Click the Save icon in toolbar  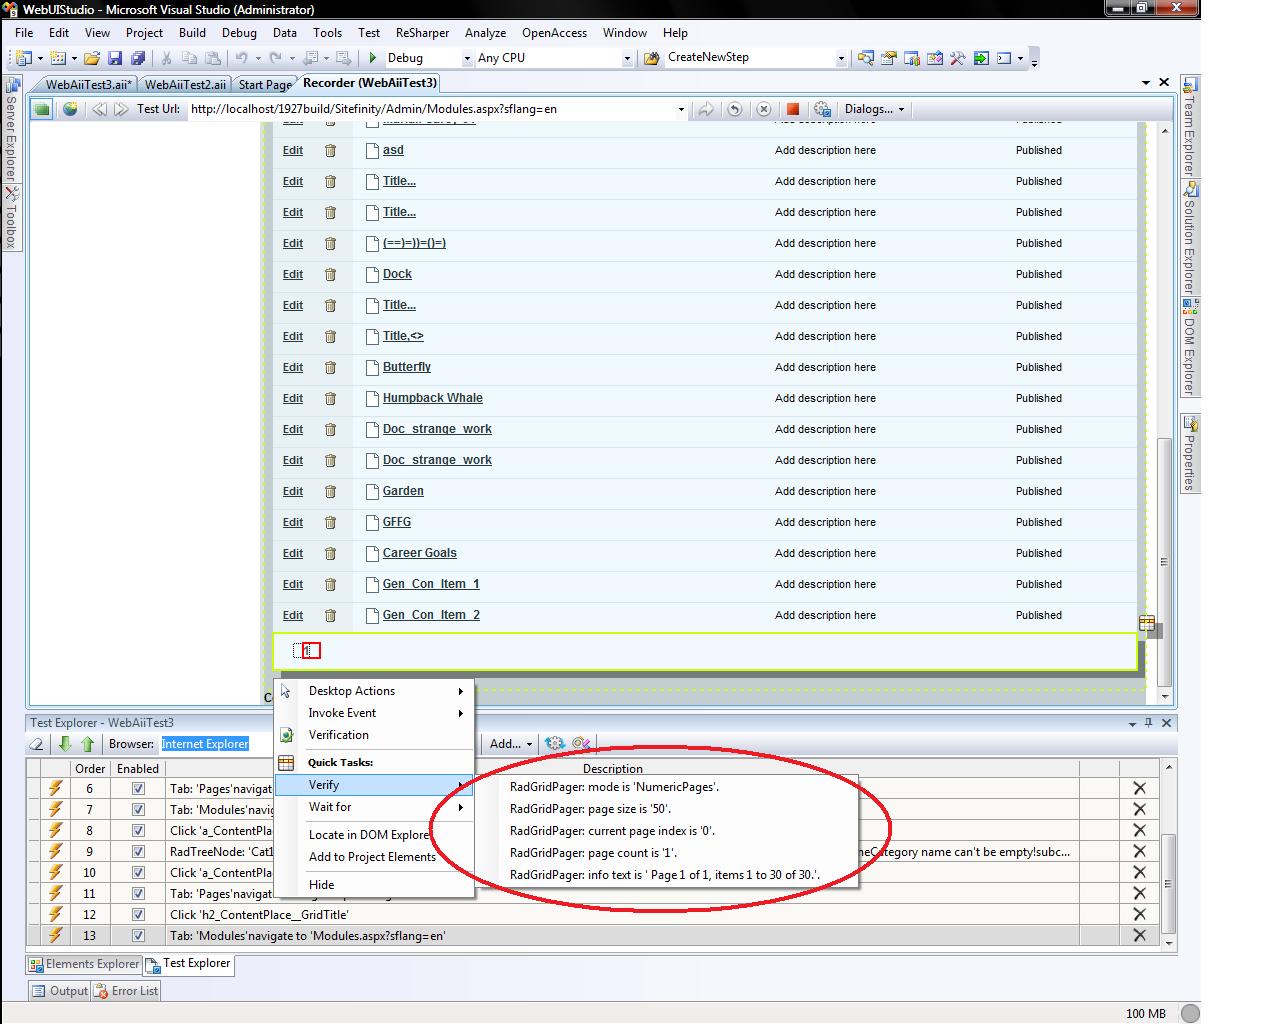[115, 58]
